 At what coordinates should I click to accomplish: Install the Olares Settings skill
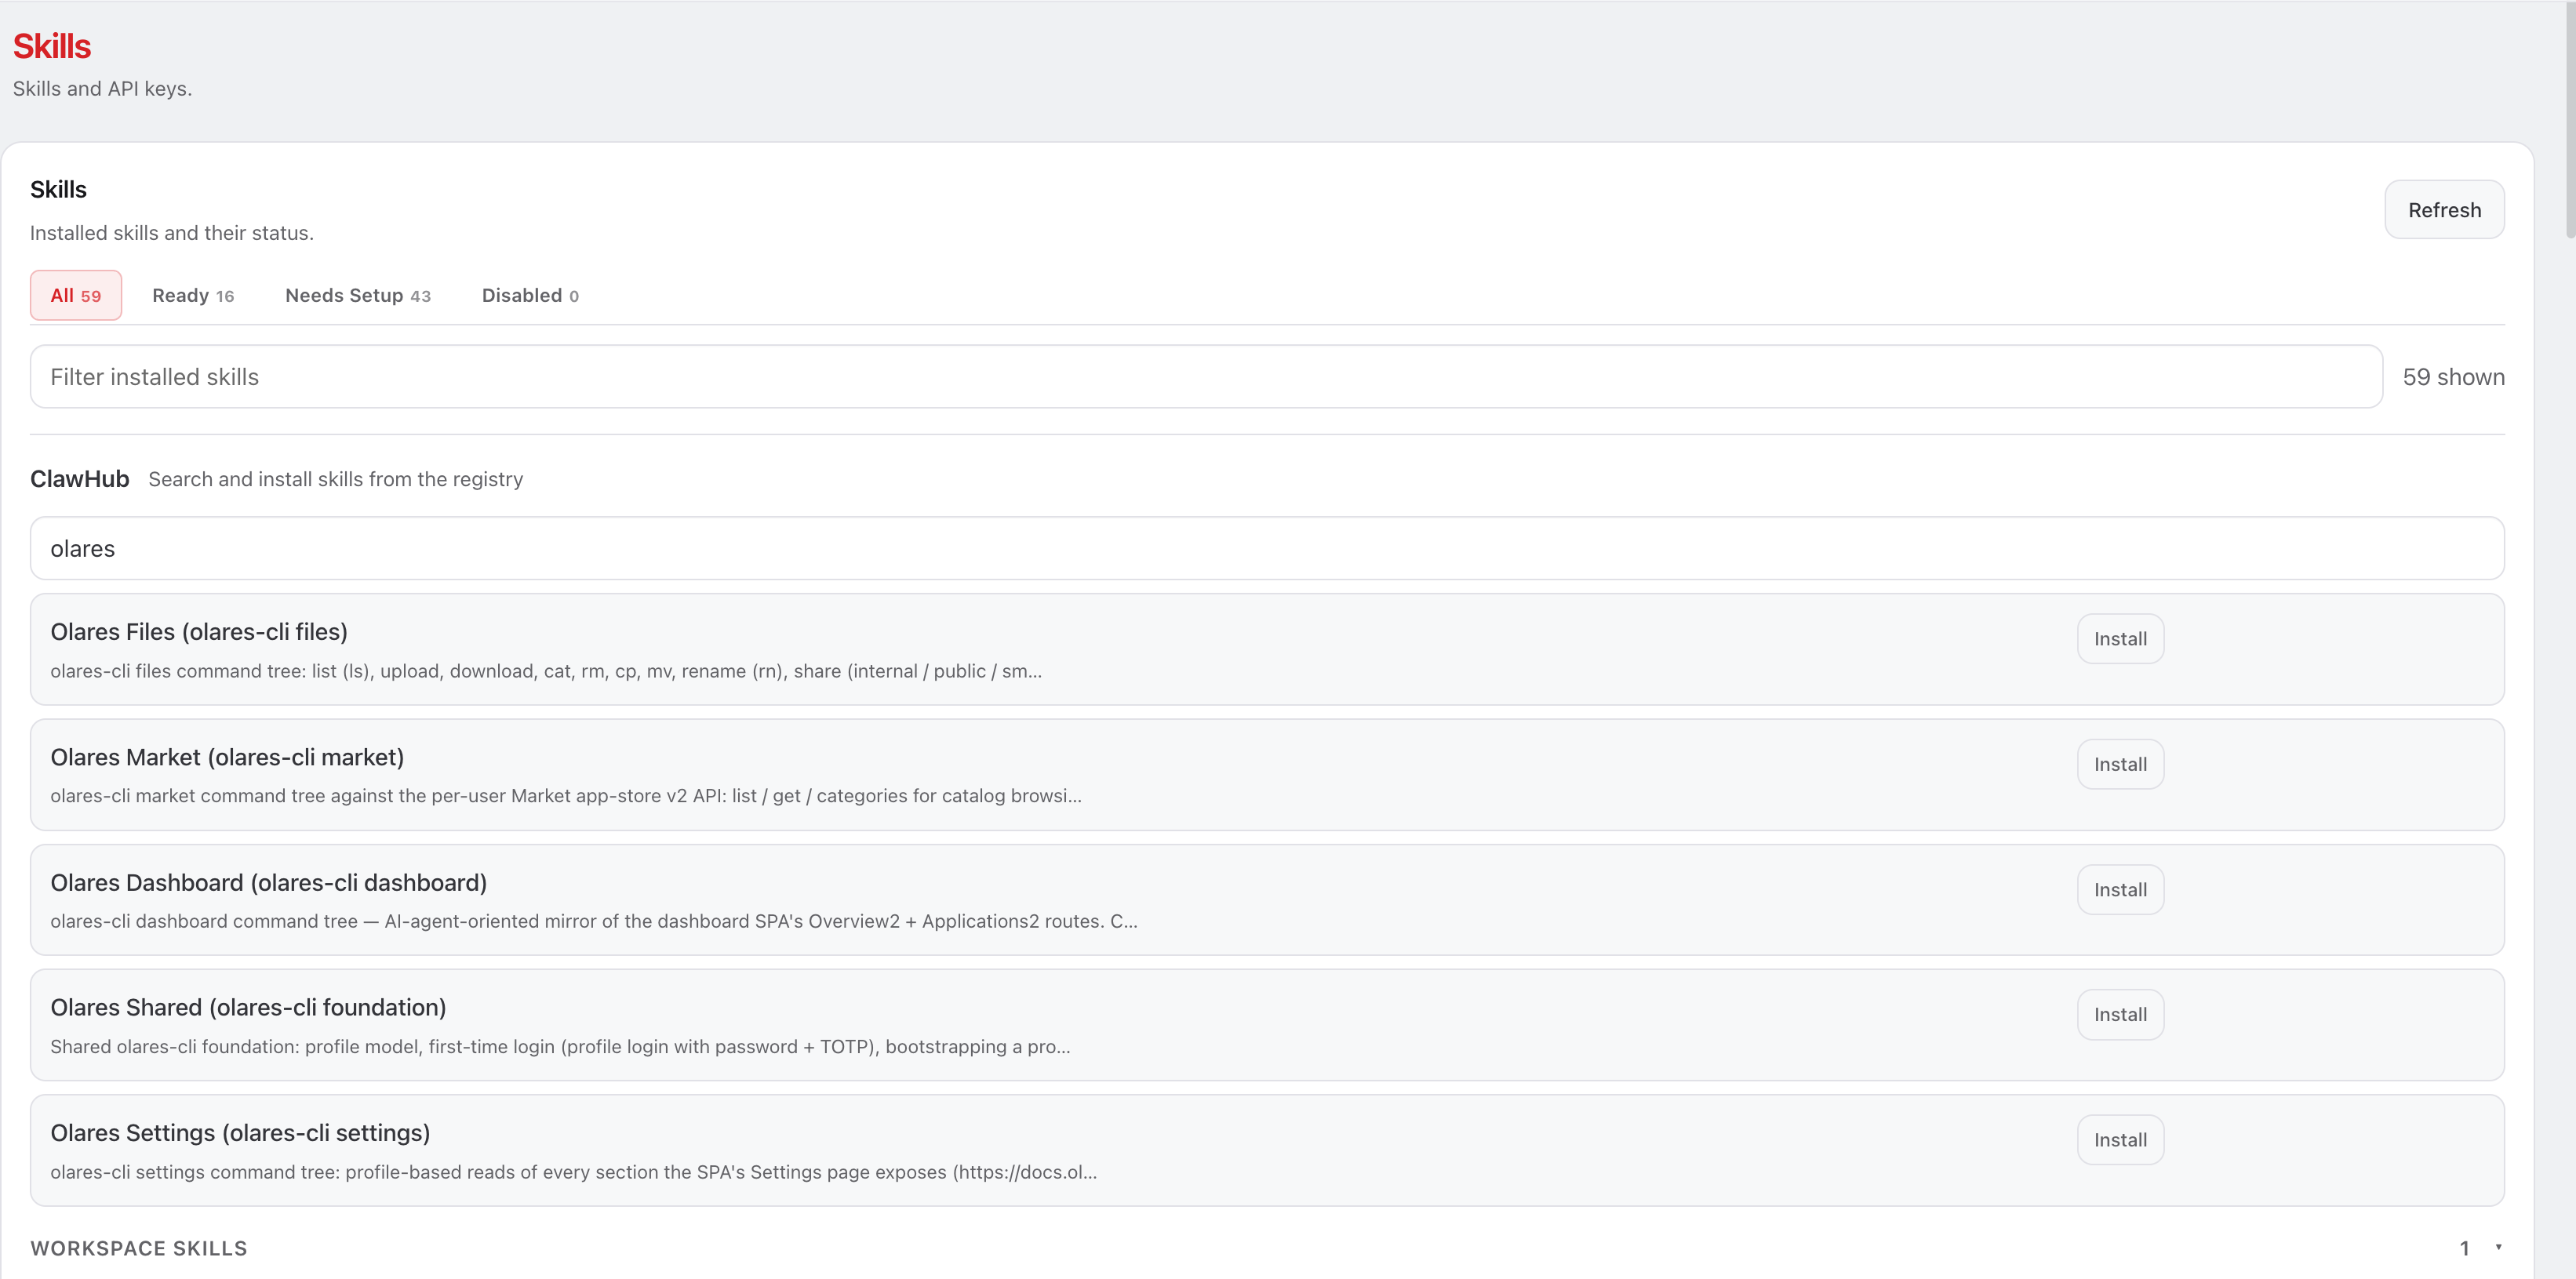coord(2120,1140)
